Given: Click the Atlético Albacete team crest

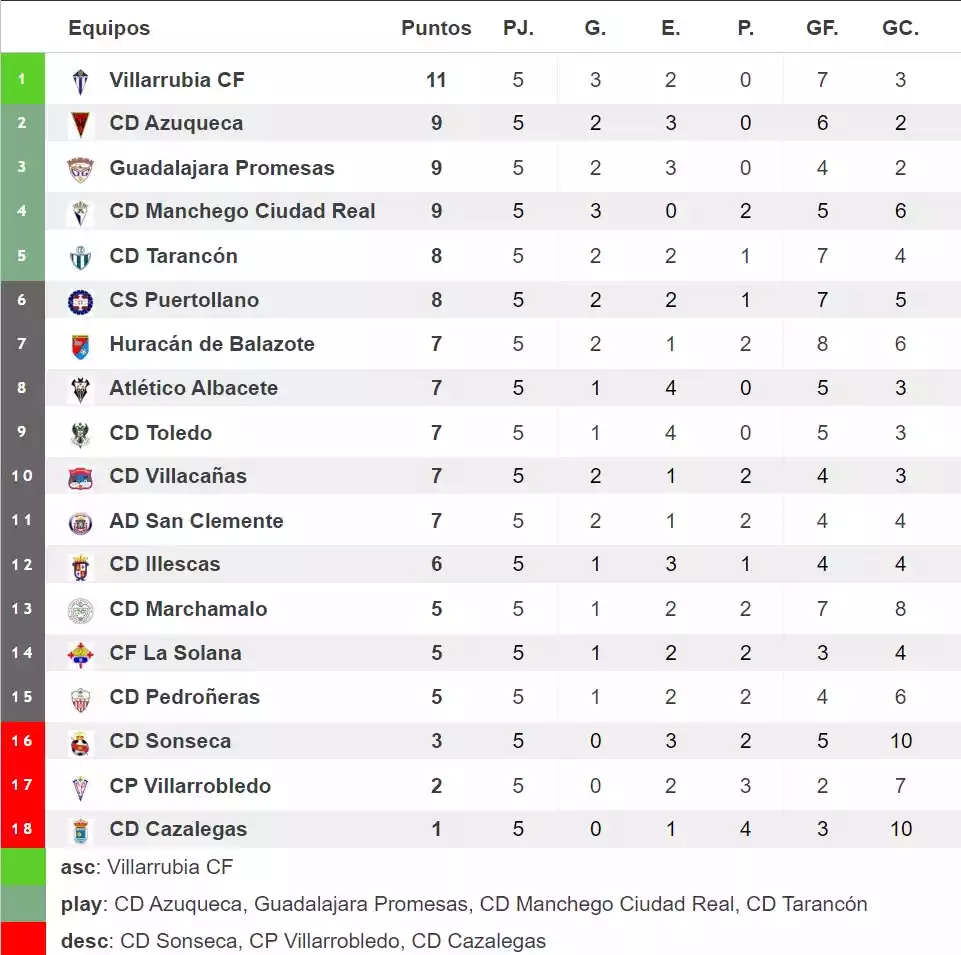Looking at the screenshot, I should point(80,389).
